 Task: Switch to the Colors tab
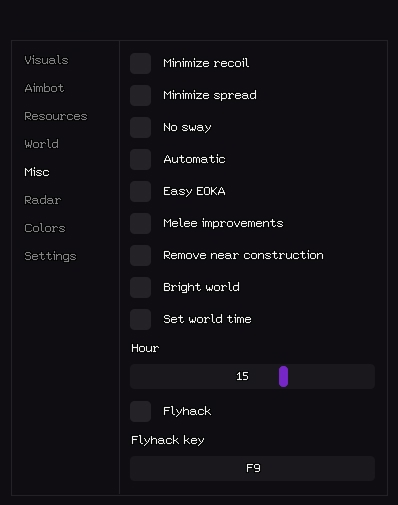(45, 228)
